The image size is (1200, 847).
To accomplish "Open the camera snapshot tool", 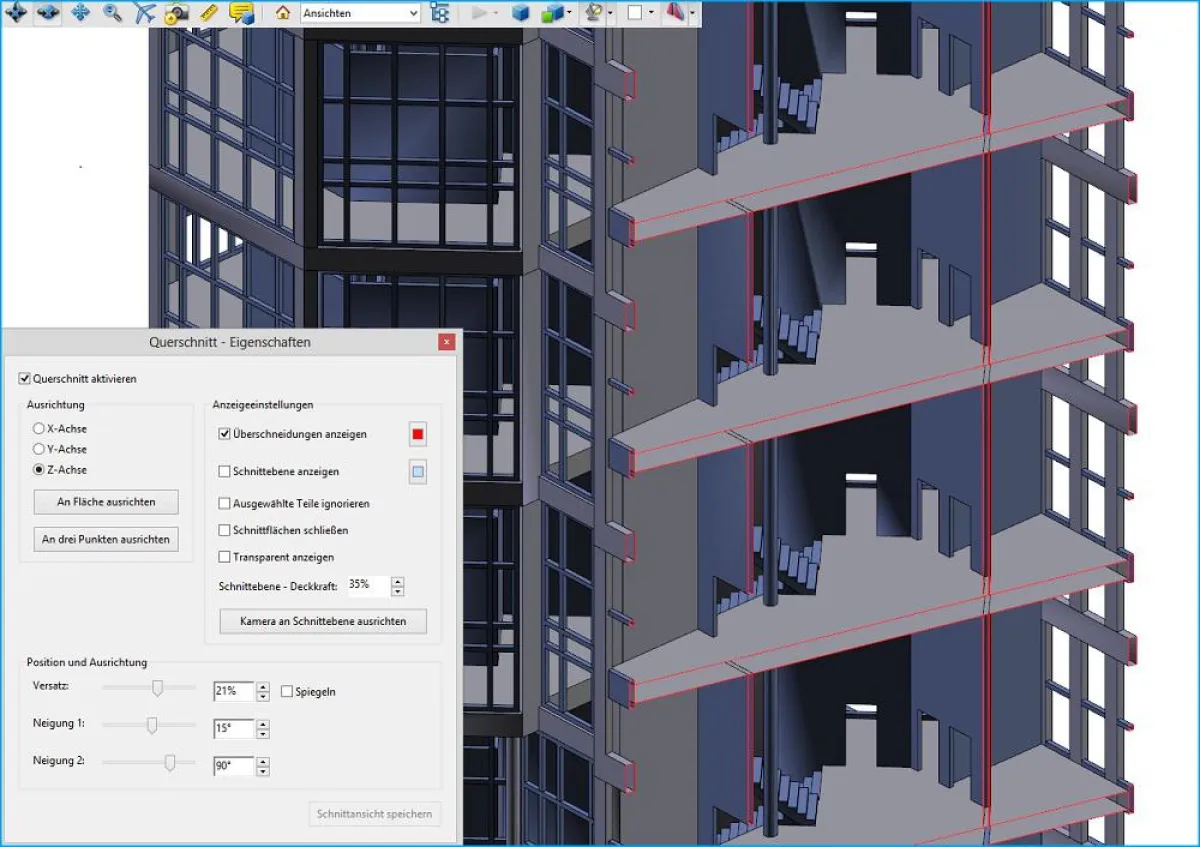I will coord(176,13).
